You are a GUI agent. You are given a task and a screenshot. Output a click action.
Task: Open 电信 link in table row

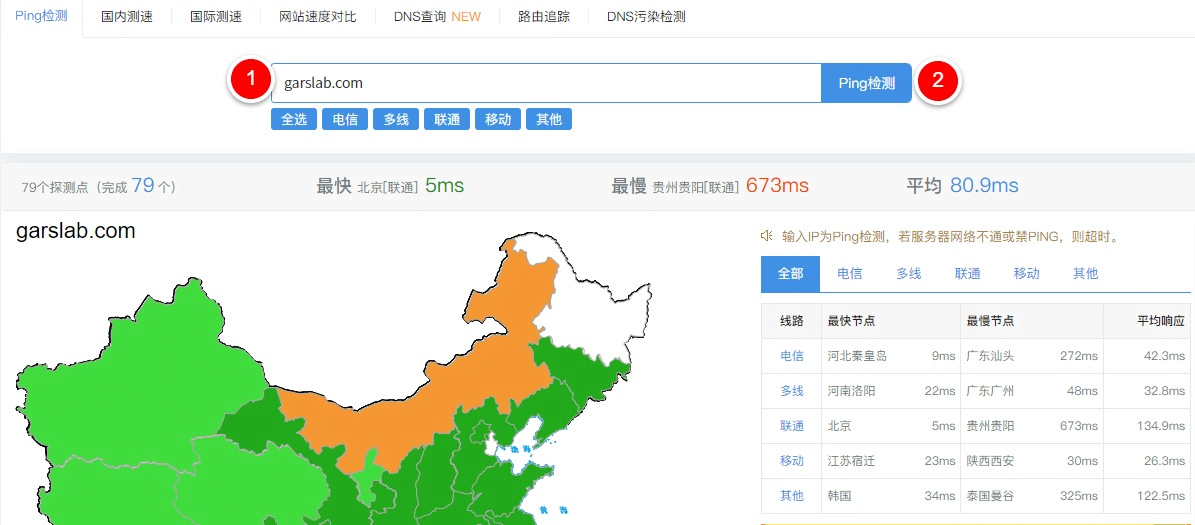pyautogui.click(x=791, y=356)
